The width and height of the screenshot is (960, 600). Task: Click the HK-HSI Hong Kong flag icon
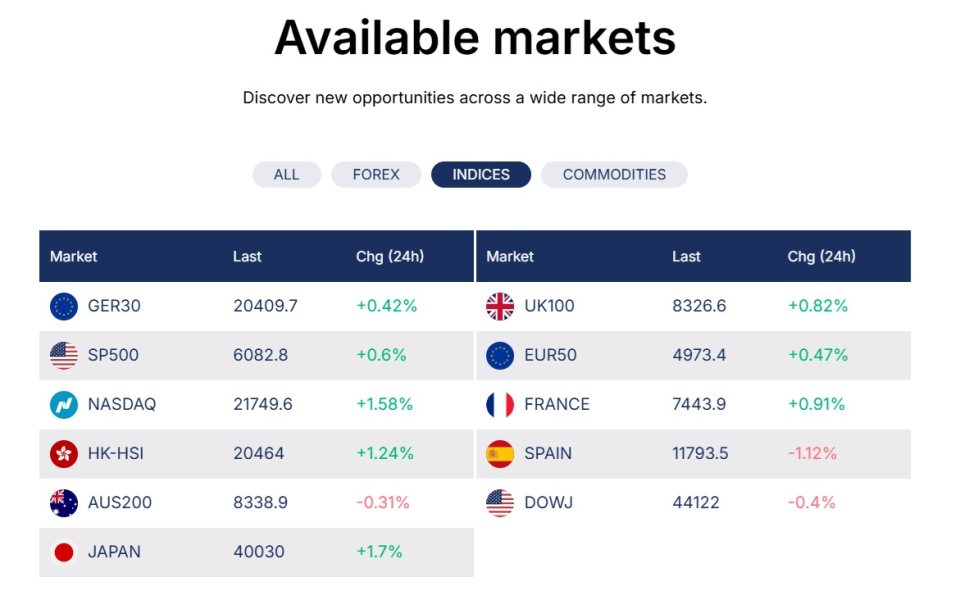point(64,453)
